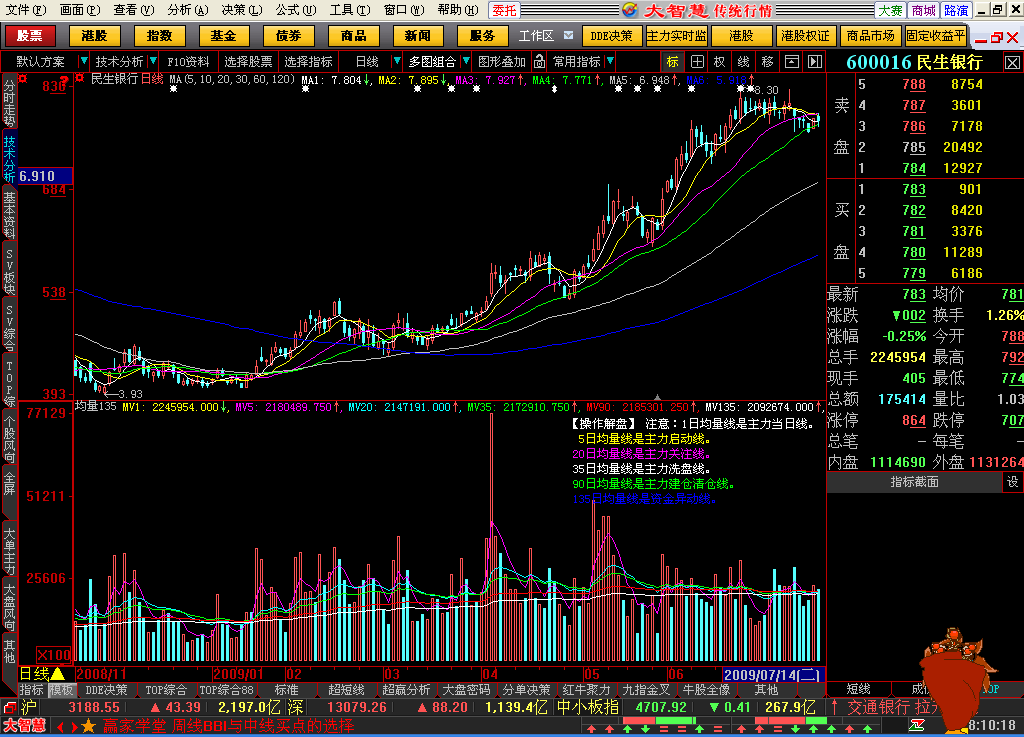Click the 委托 trade button
1024x737 pixels.
pos(504,10)
